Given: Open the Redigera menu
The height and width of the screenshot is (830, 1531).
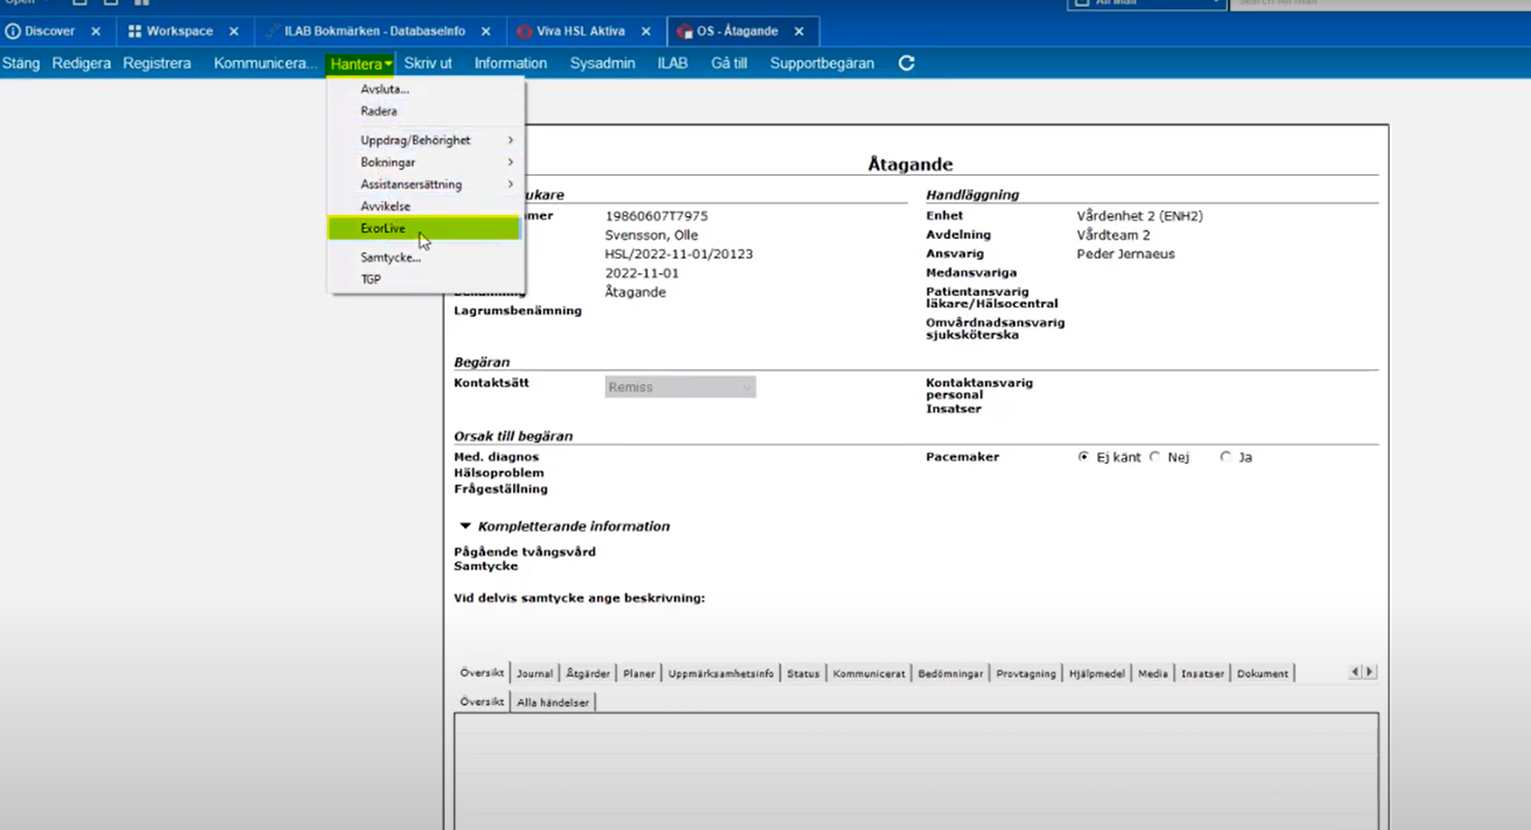Looking at the screenshot, I should (x=82, y=63).
